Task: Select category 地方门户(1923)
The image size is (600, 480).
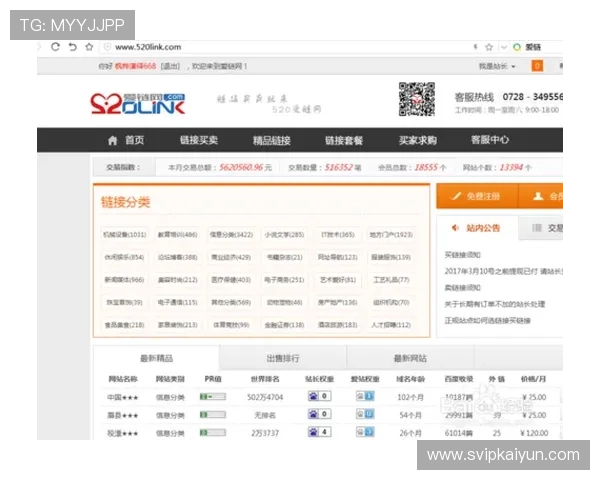Action: pyautogui.click(x=391, y=235)
